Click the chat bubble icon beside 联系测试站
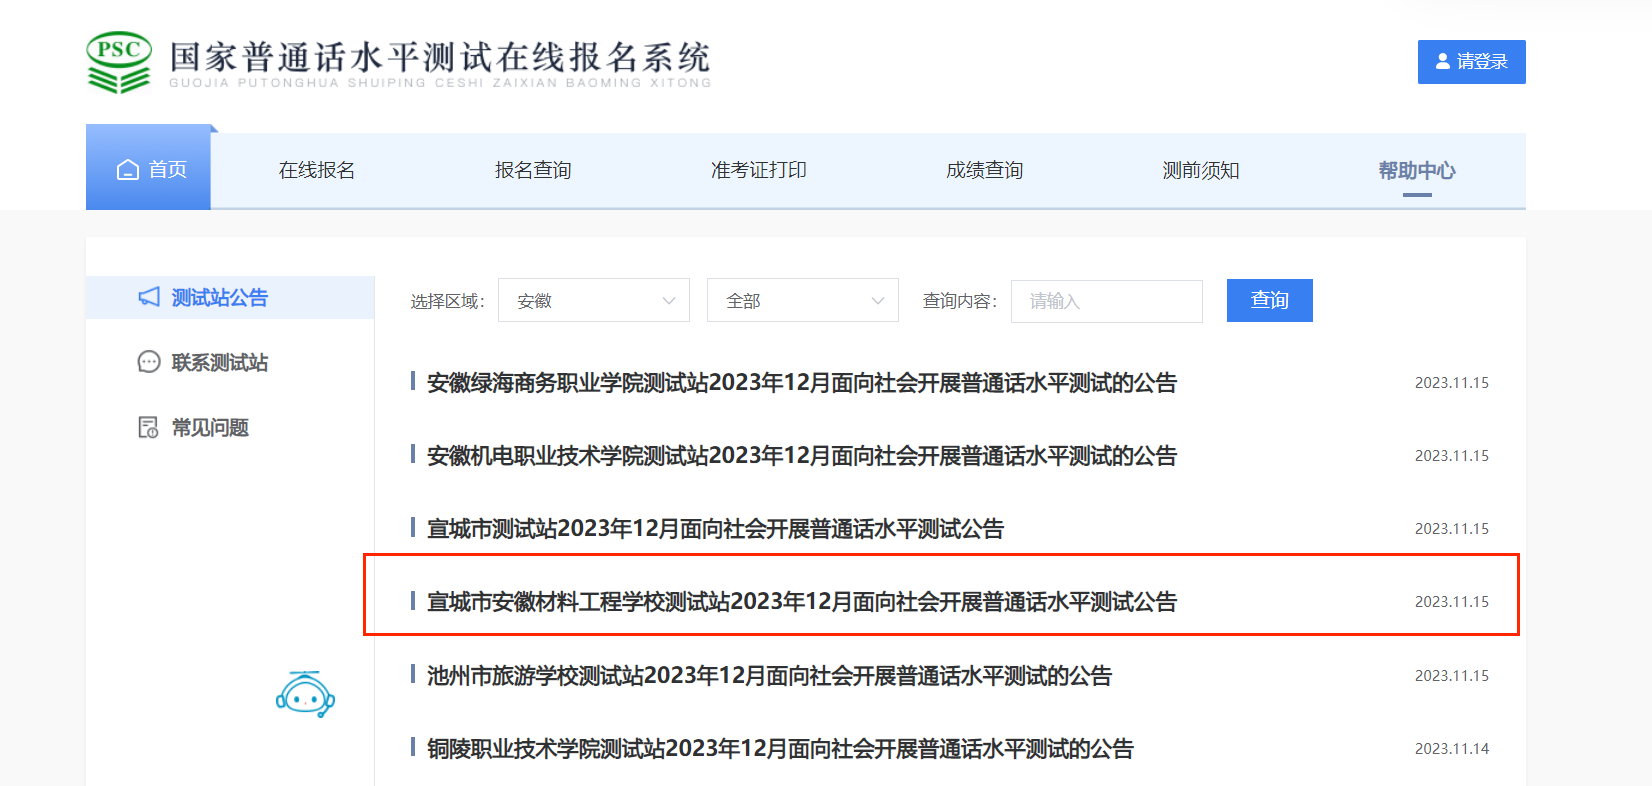The height and width of the screenshot is (786, 1652). 149,362
